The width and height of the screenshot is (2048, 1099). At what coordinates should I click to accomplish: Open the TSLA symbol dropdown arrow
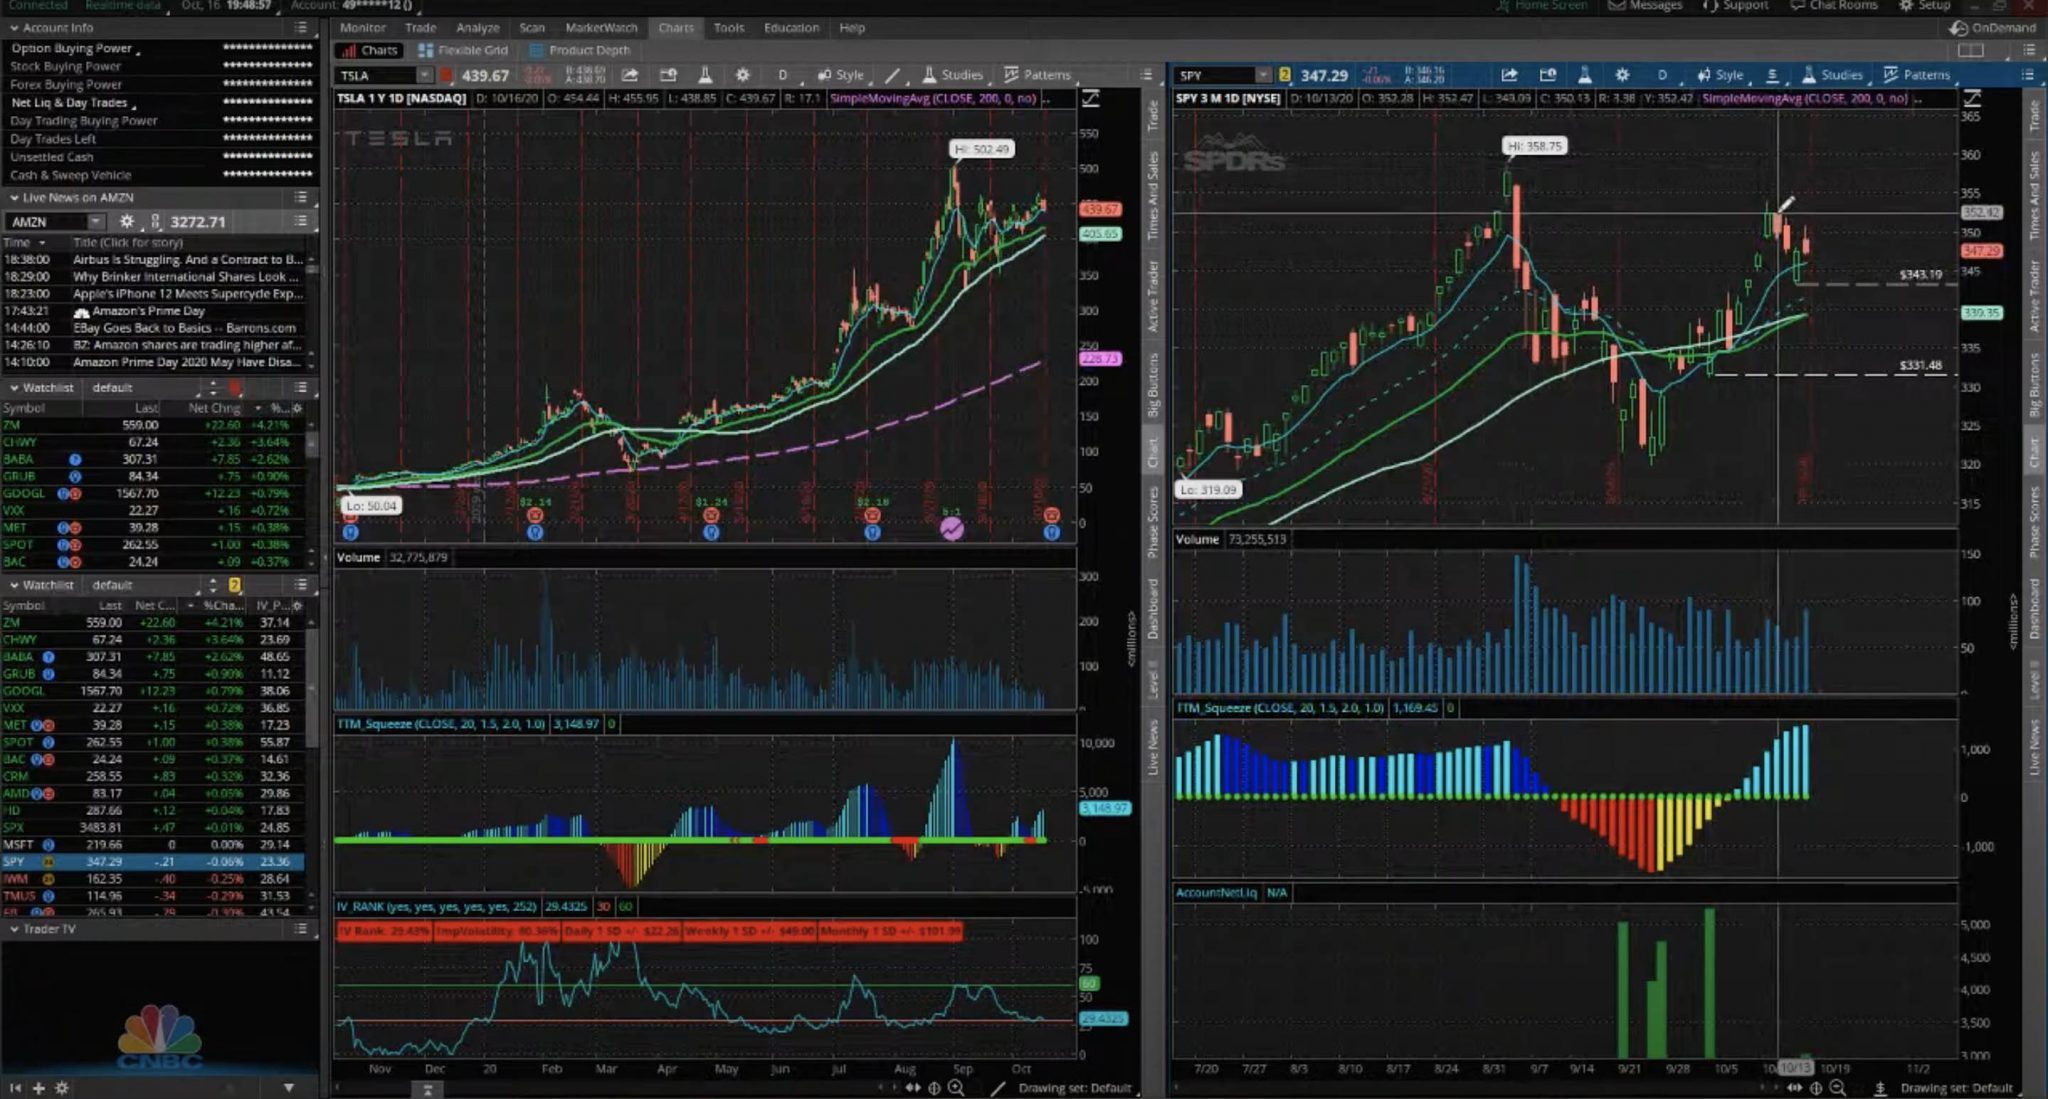(x=424, y=75)
